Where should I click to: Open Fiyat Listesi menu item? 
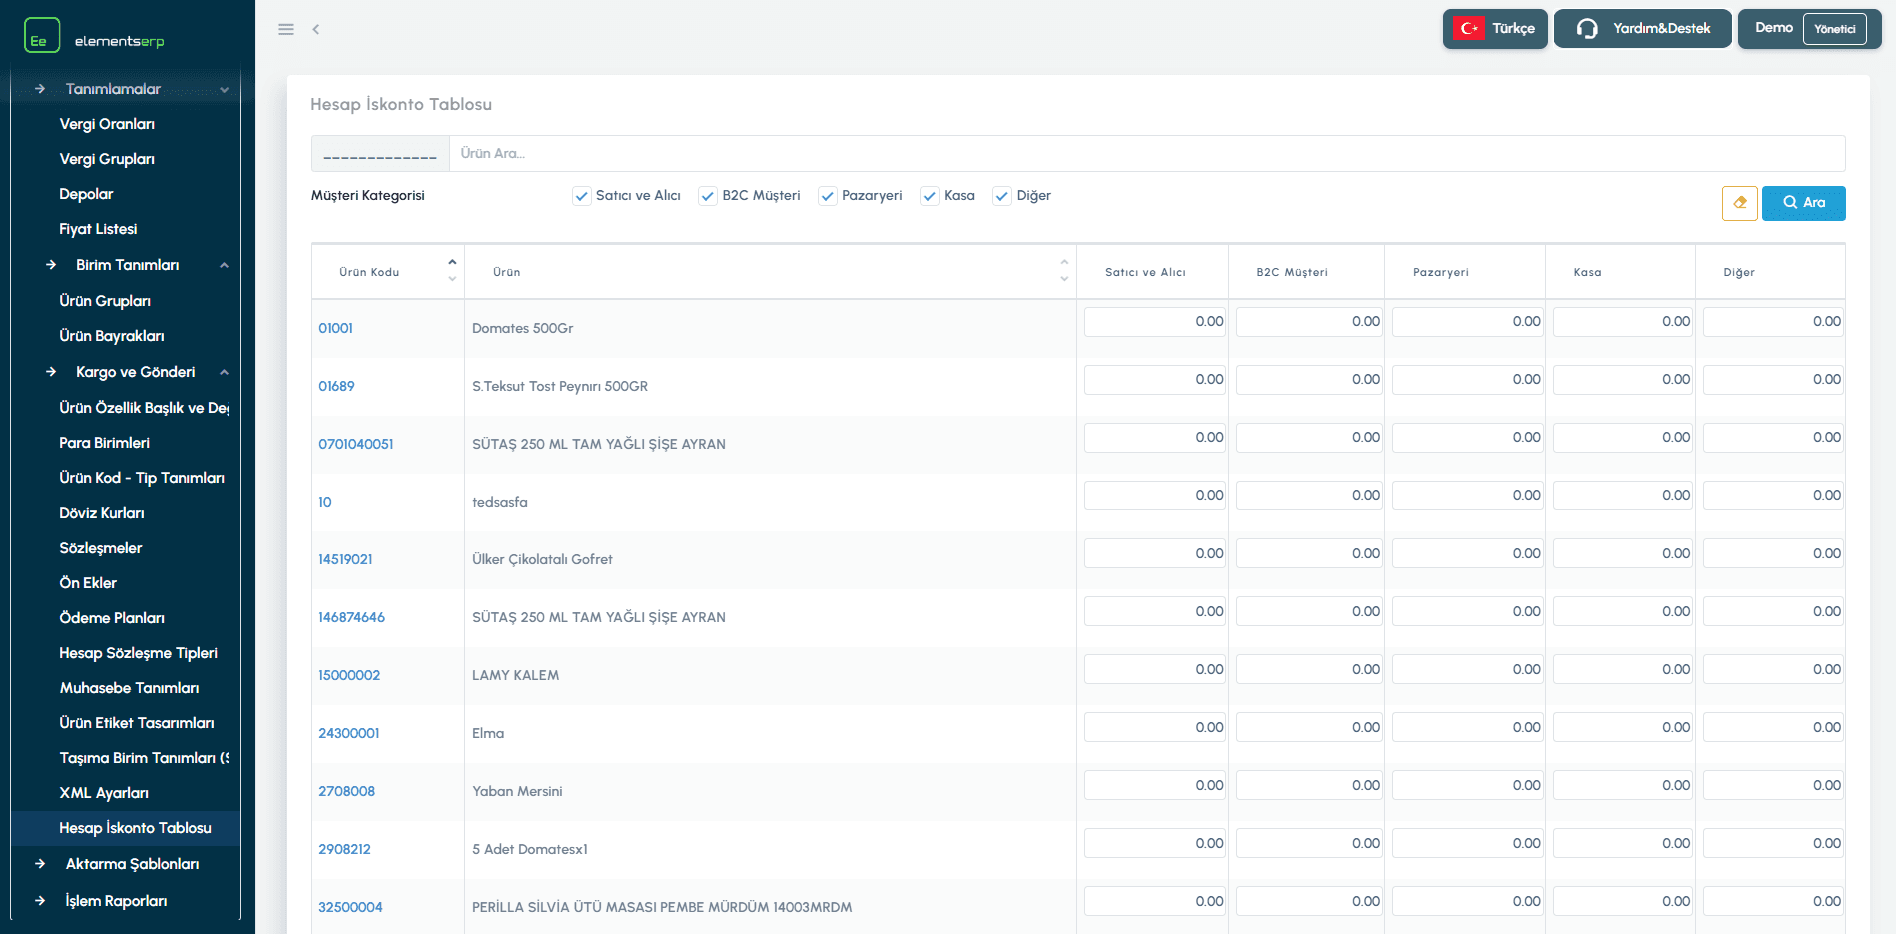tap(98, 229)
